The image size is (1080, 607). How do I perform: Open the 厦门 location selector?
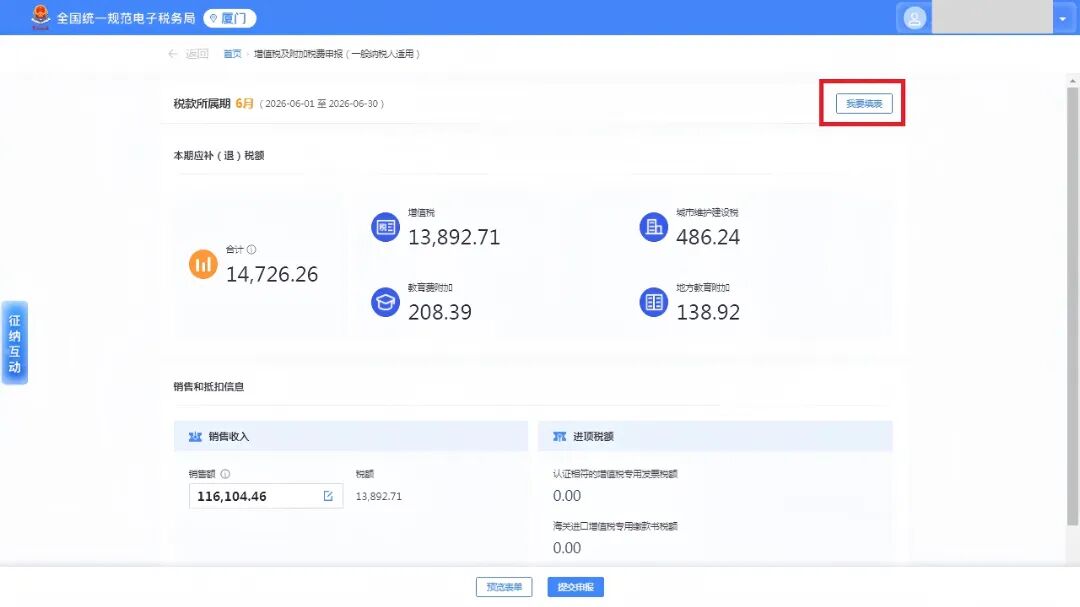229,18
